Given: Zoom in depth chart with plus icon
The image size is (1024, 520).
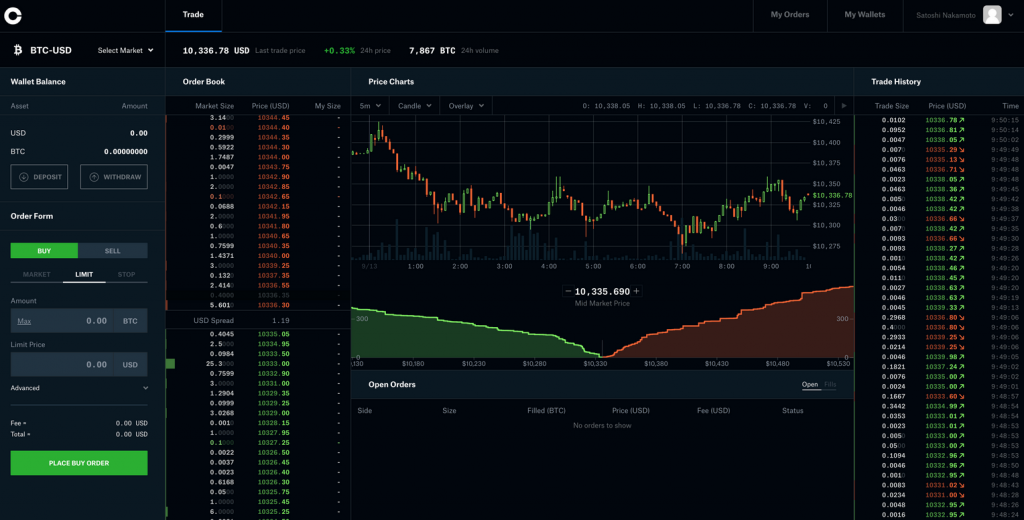Looking at the screenshot, I should [636, 291].
